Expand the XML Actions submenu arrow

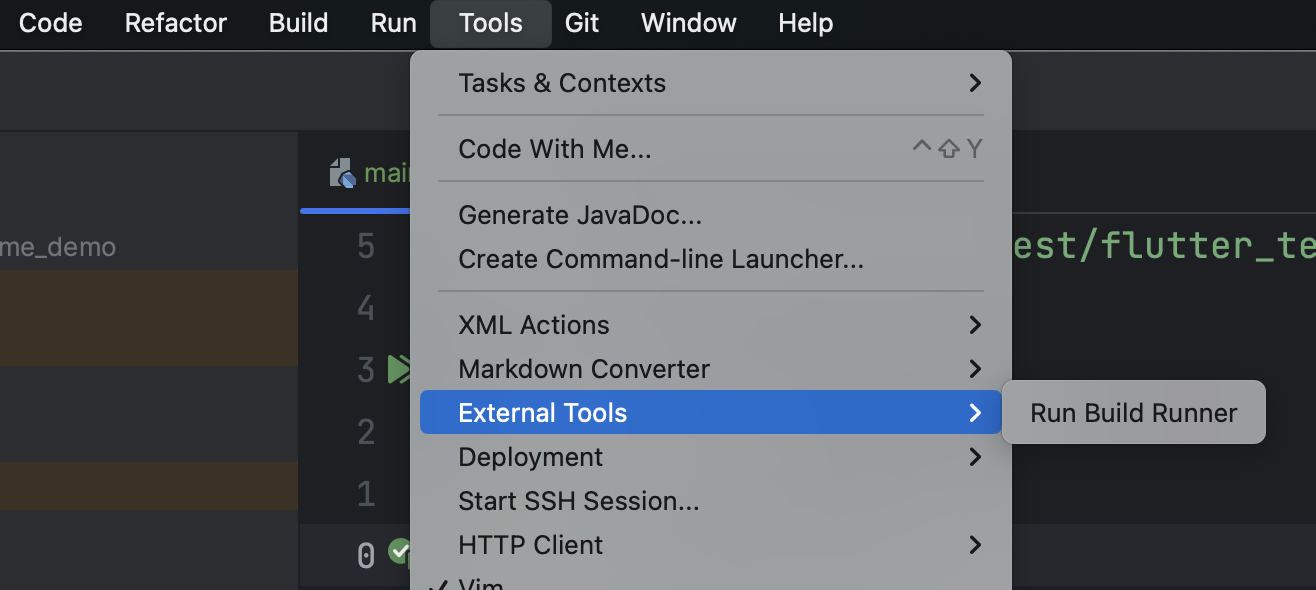[x=975, y=325]
